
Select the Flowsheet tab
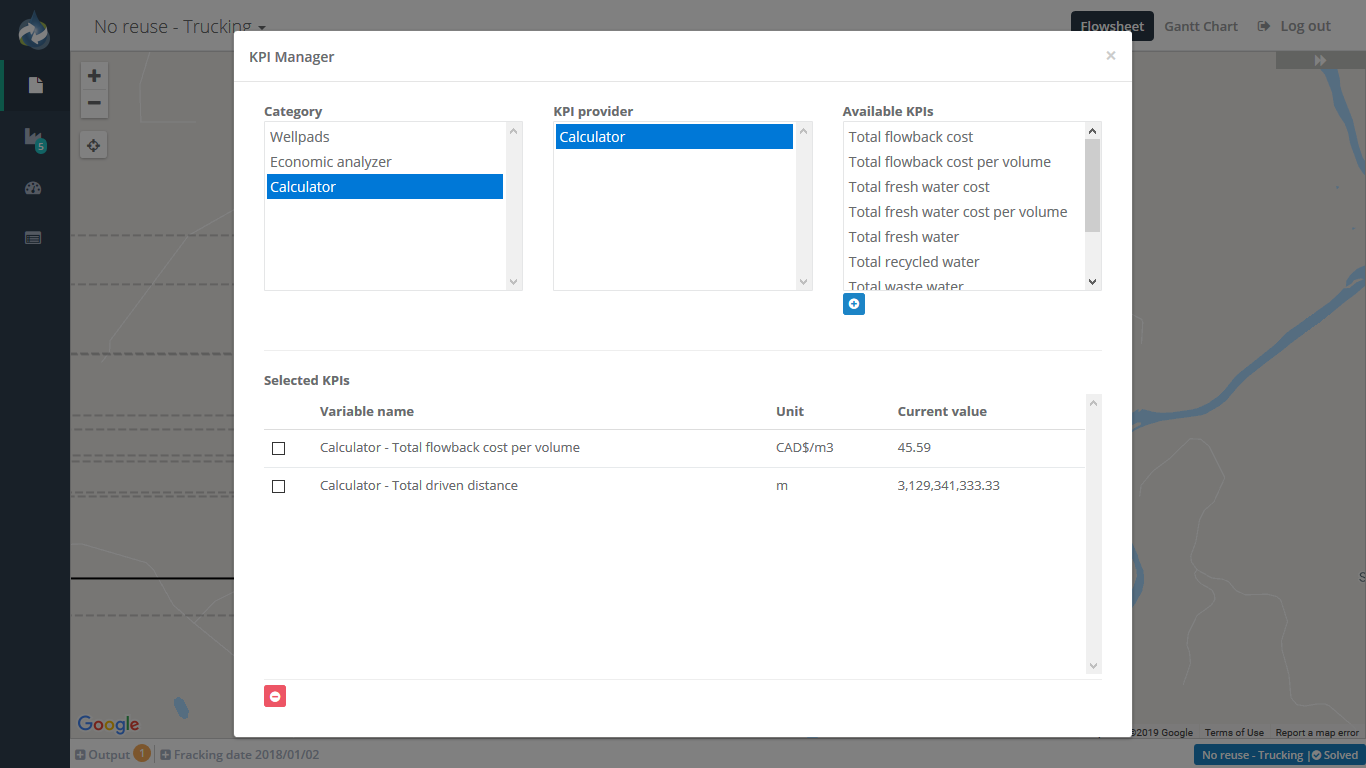point(1111,26)
